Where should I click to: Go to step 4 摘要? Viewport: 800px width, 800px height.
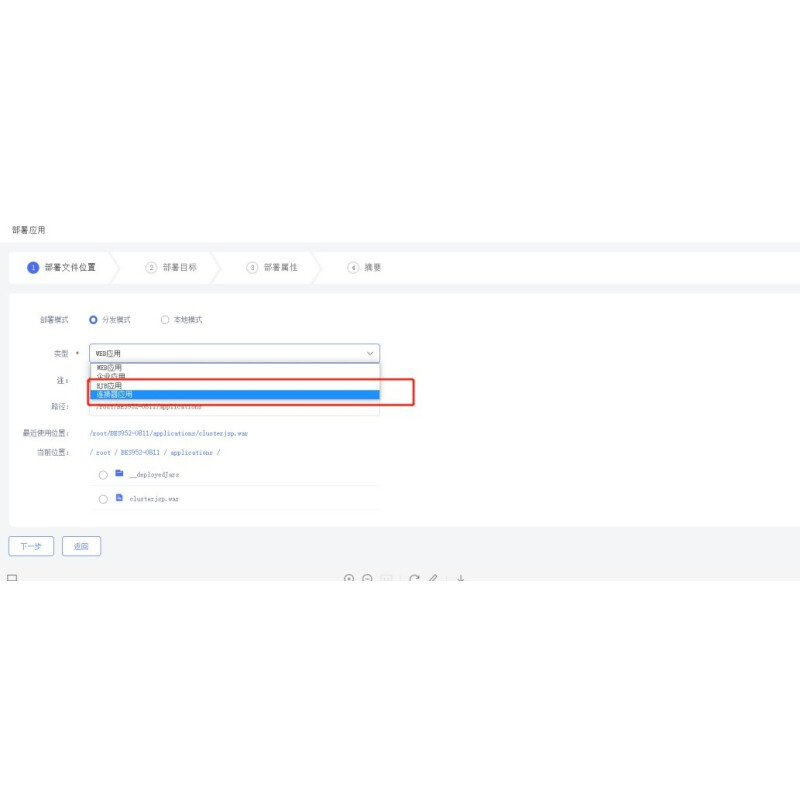click(364, 267)
